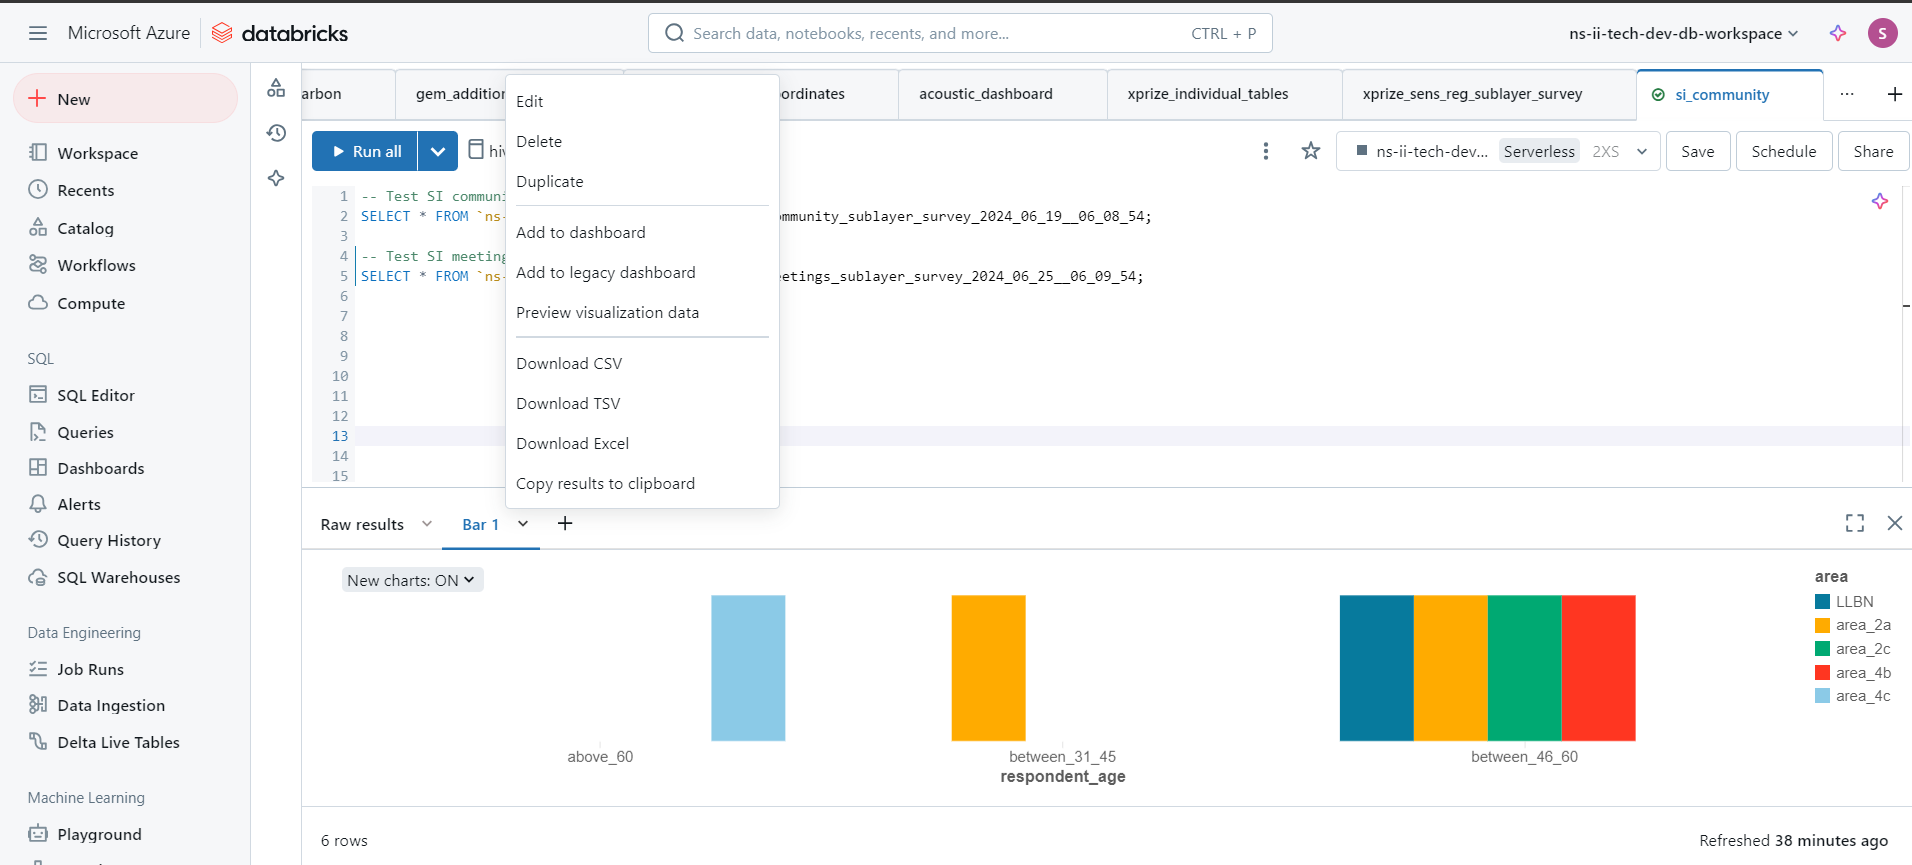Open the tab overflow ellipsis menu
The height and width of the screenshot is (865, 1912).
1847,94
